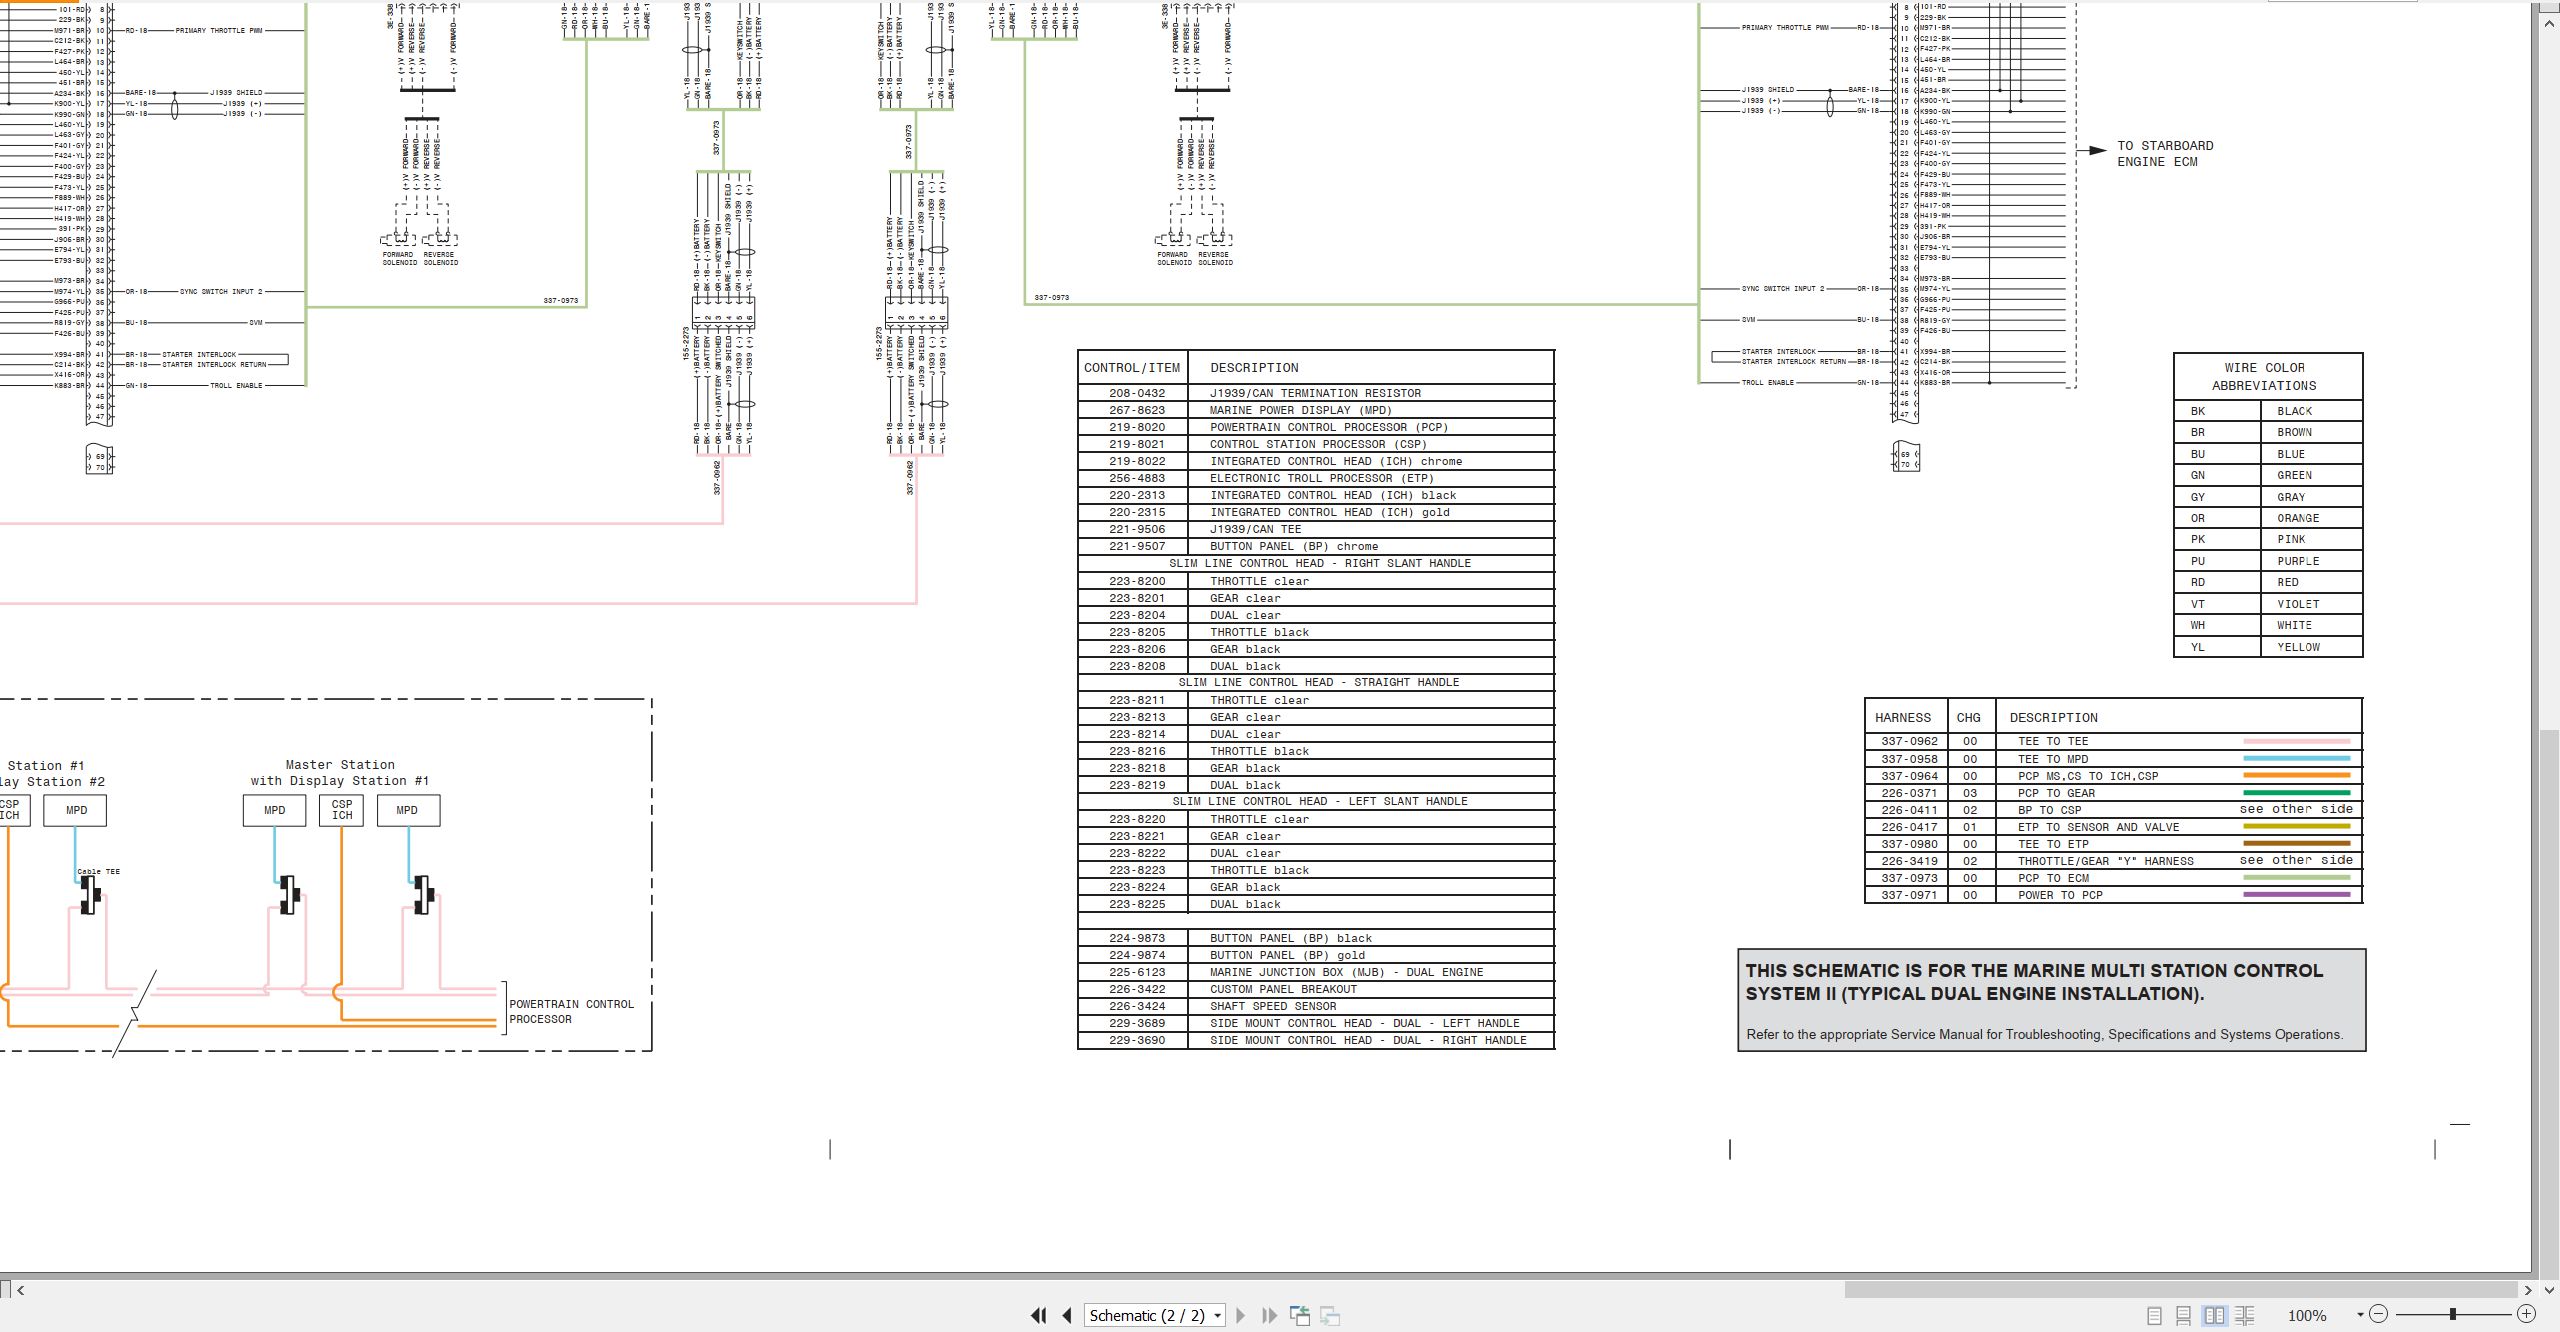Go to the first page

coord(1039,1316)
